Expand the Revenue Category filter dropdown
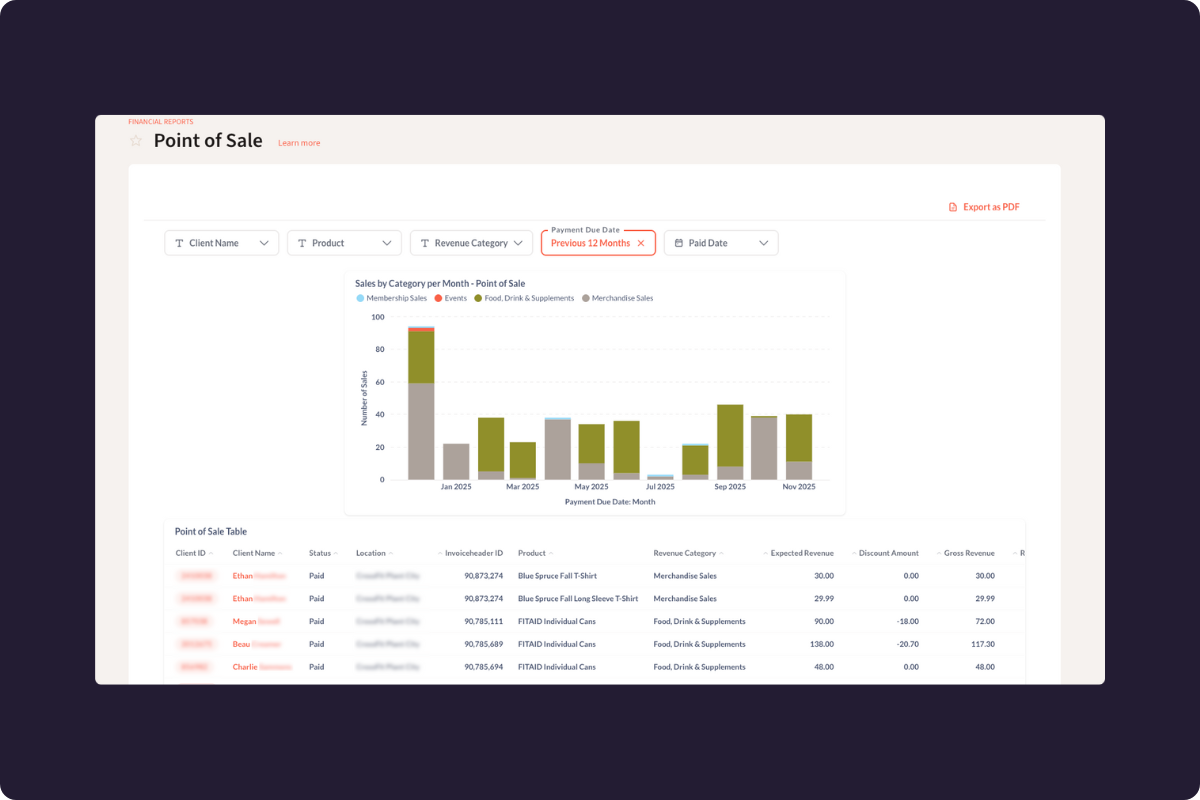1200x800 pixels. click(518, 243)
